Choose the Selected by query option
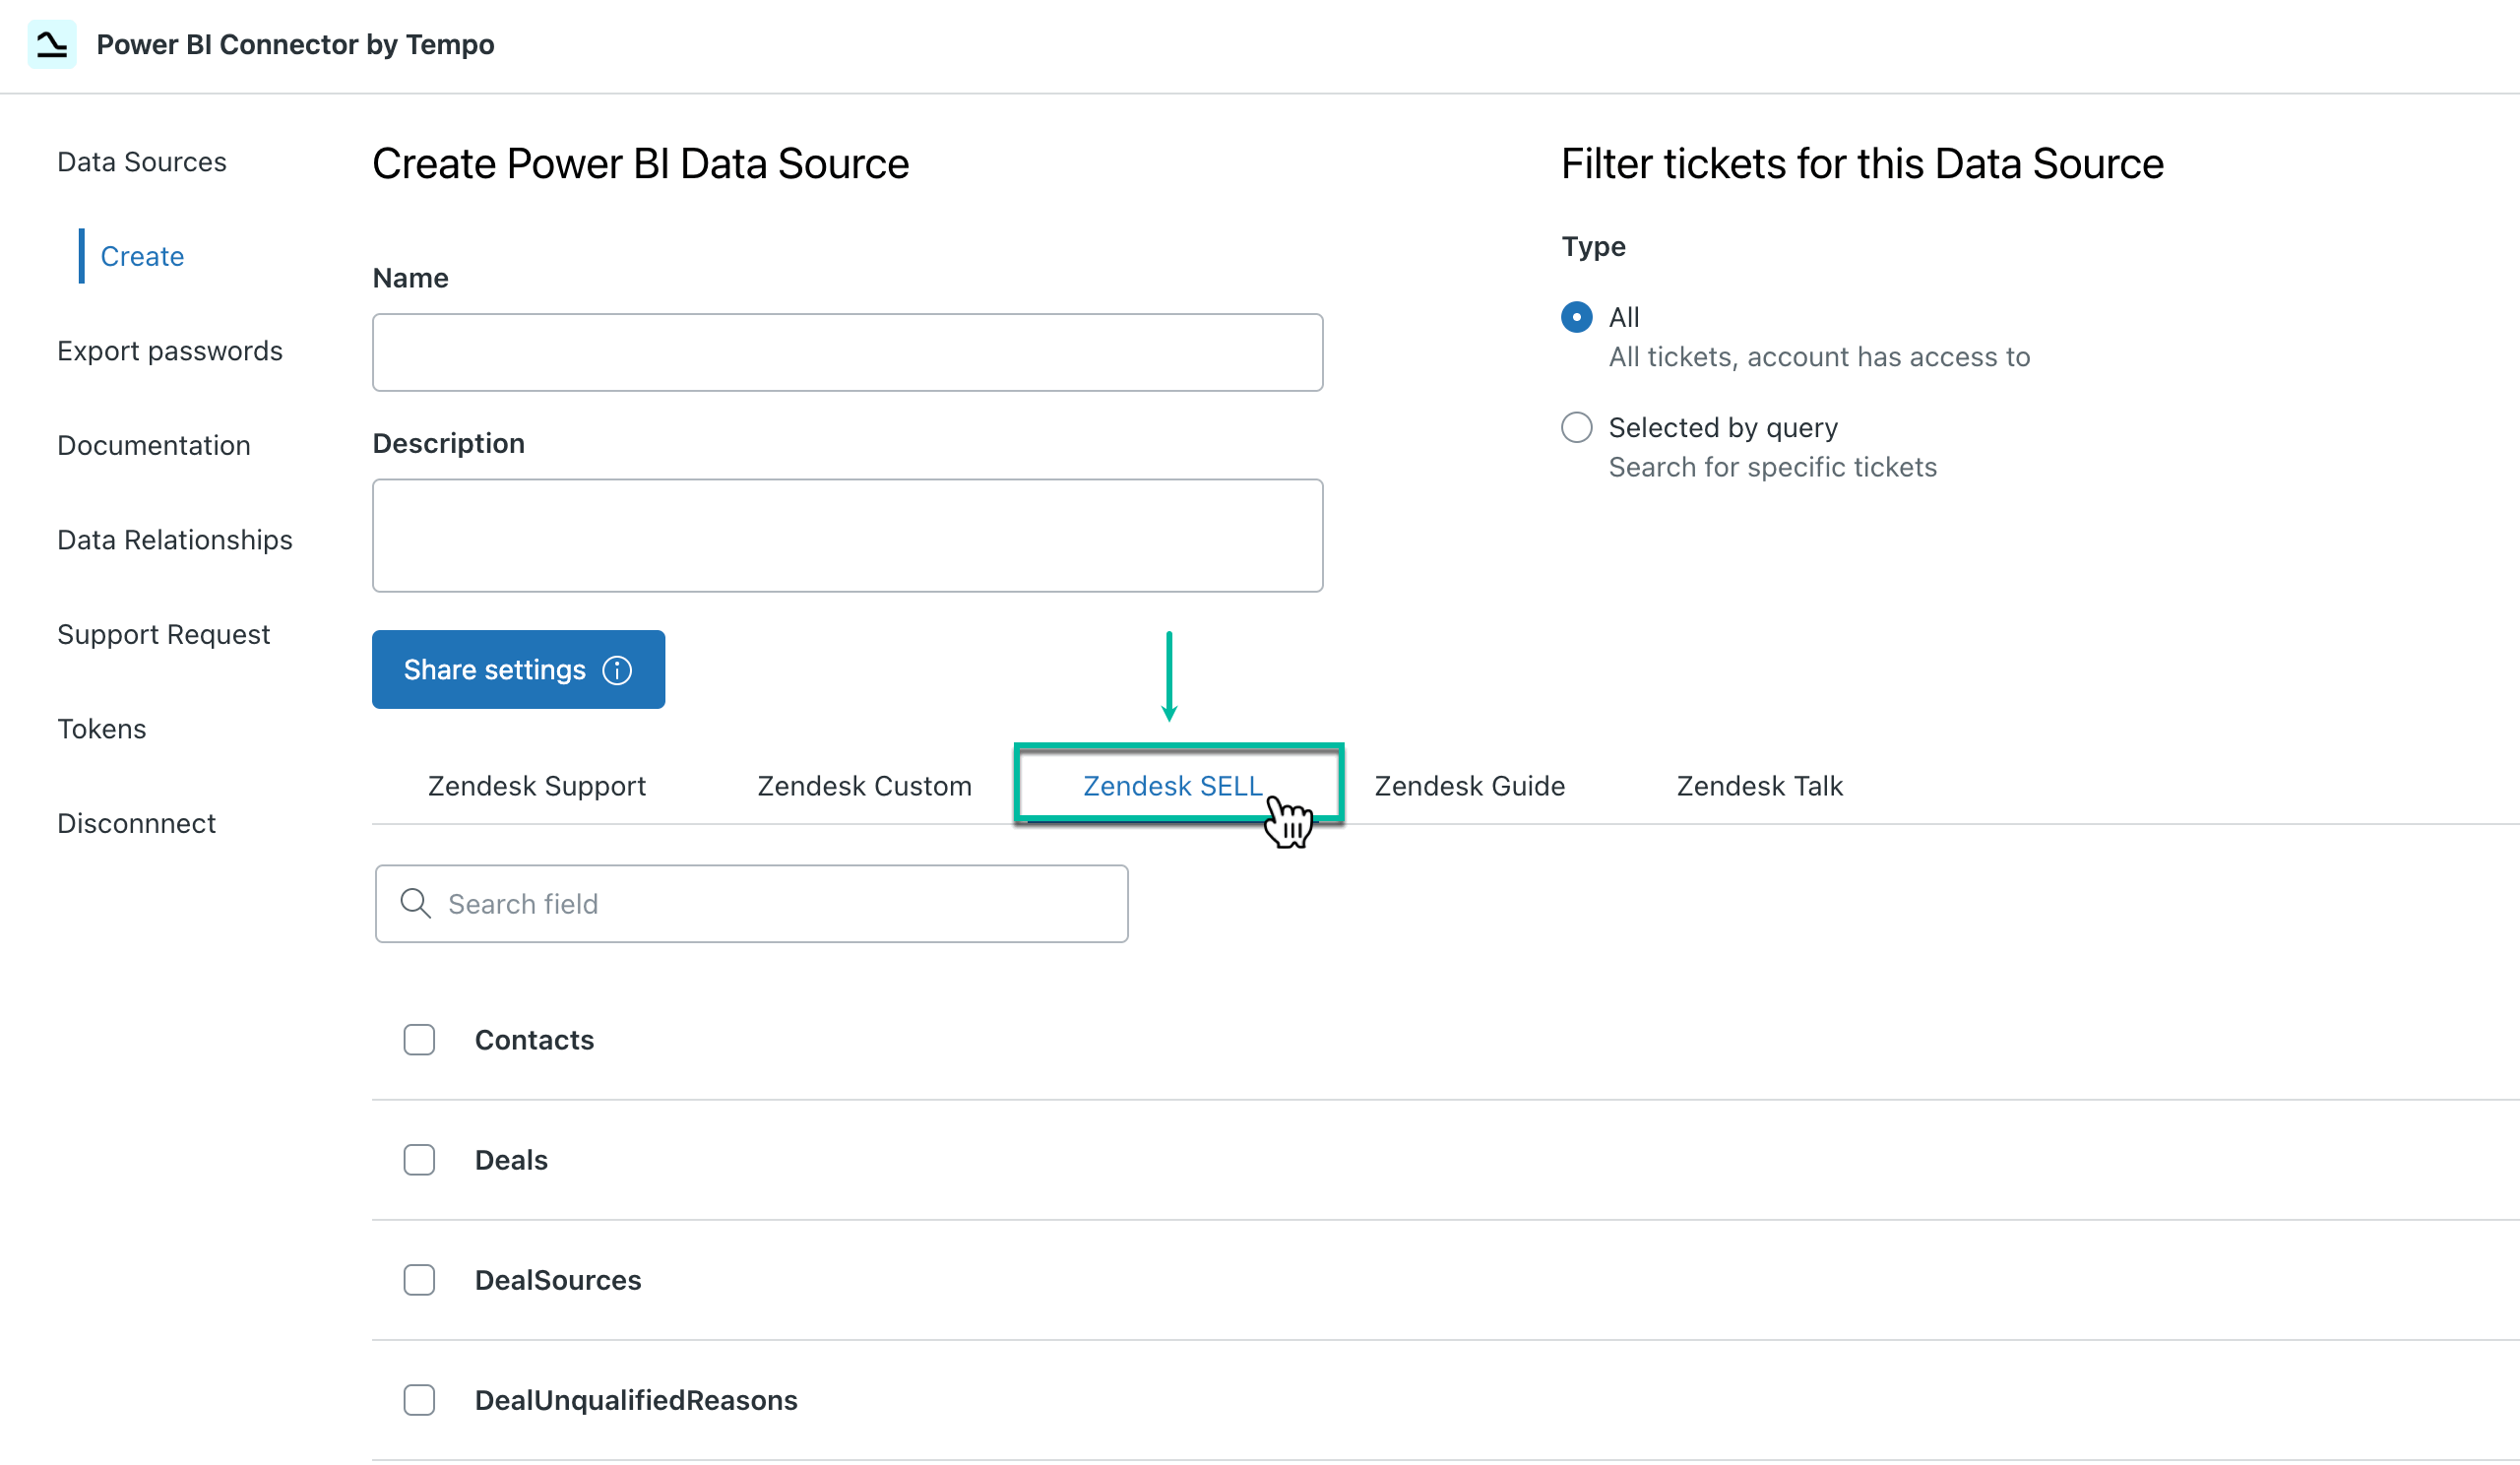Viewport: 2520px width, 1465px height. [x=1575, y=427]
